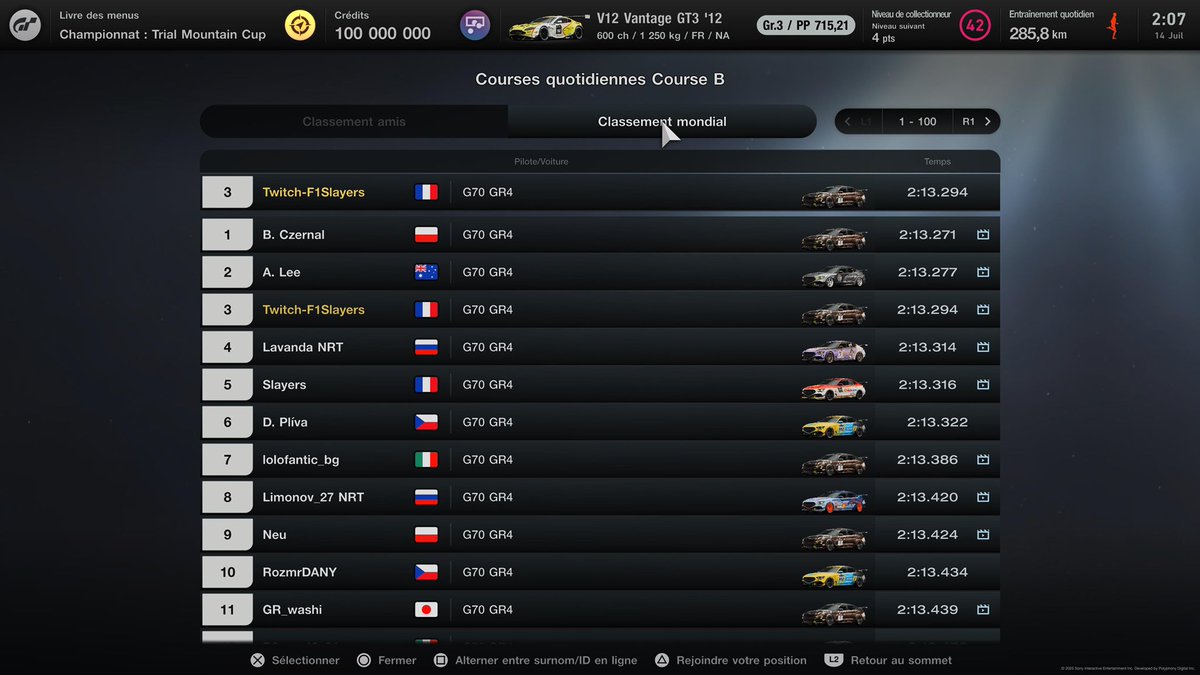Select the V12 Vantage GT3 car thumbnail
1200x675 pixels.
coord(547,26)
